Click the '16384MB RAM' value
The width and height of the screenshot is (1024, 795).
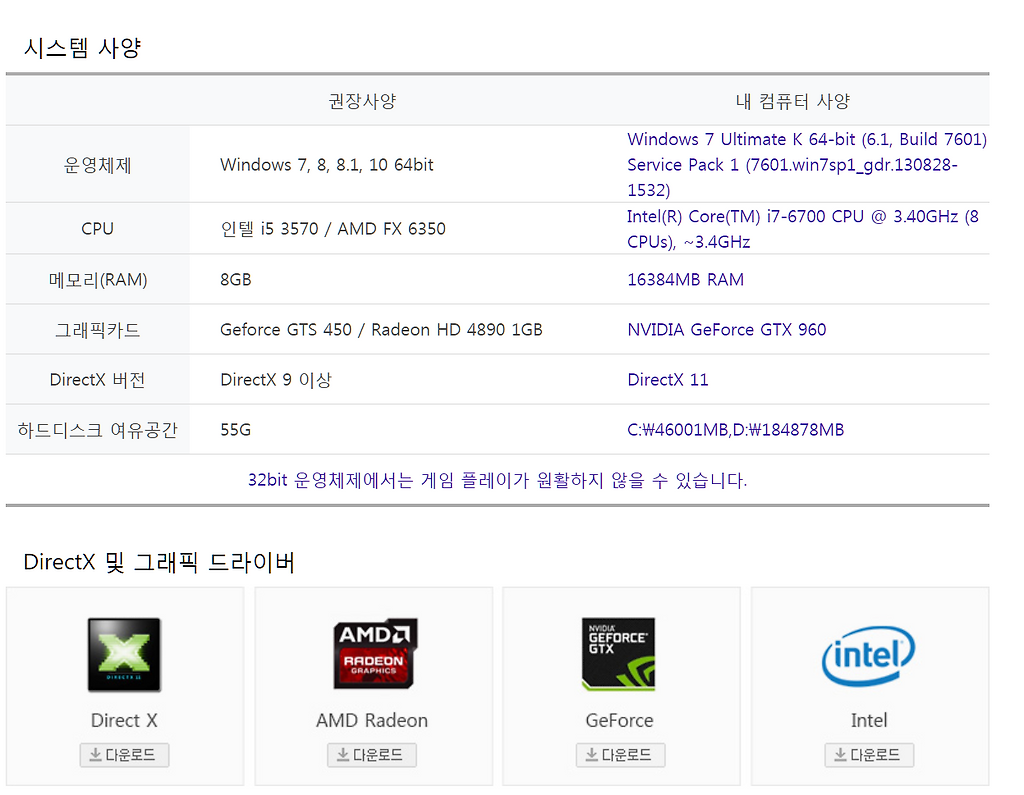(x=686, y=280)
